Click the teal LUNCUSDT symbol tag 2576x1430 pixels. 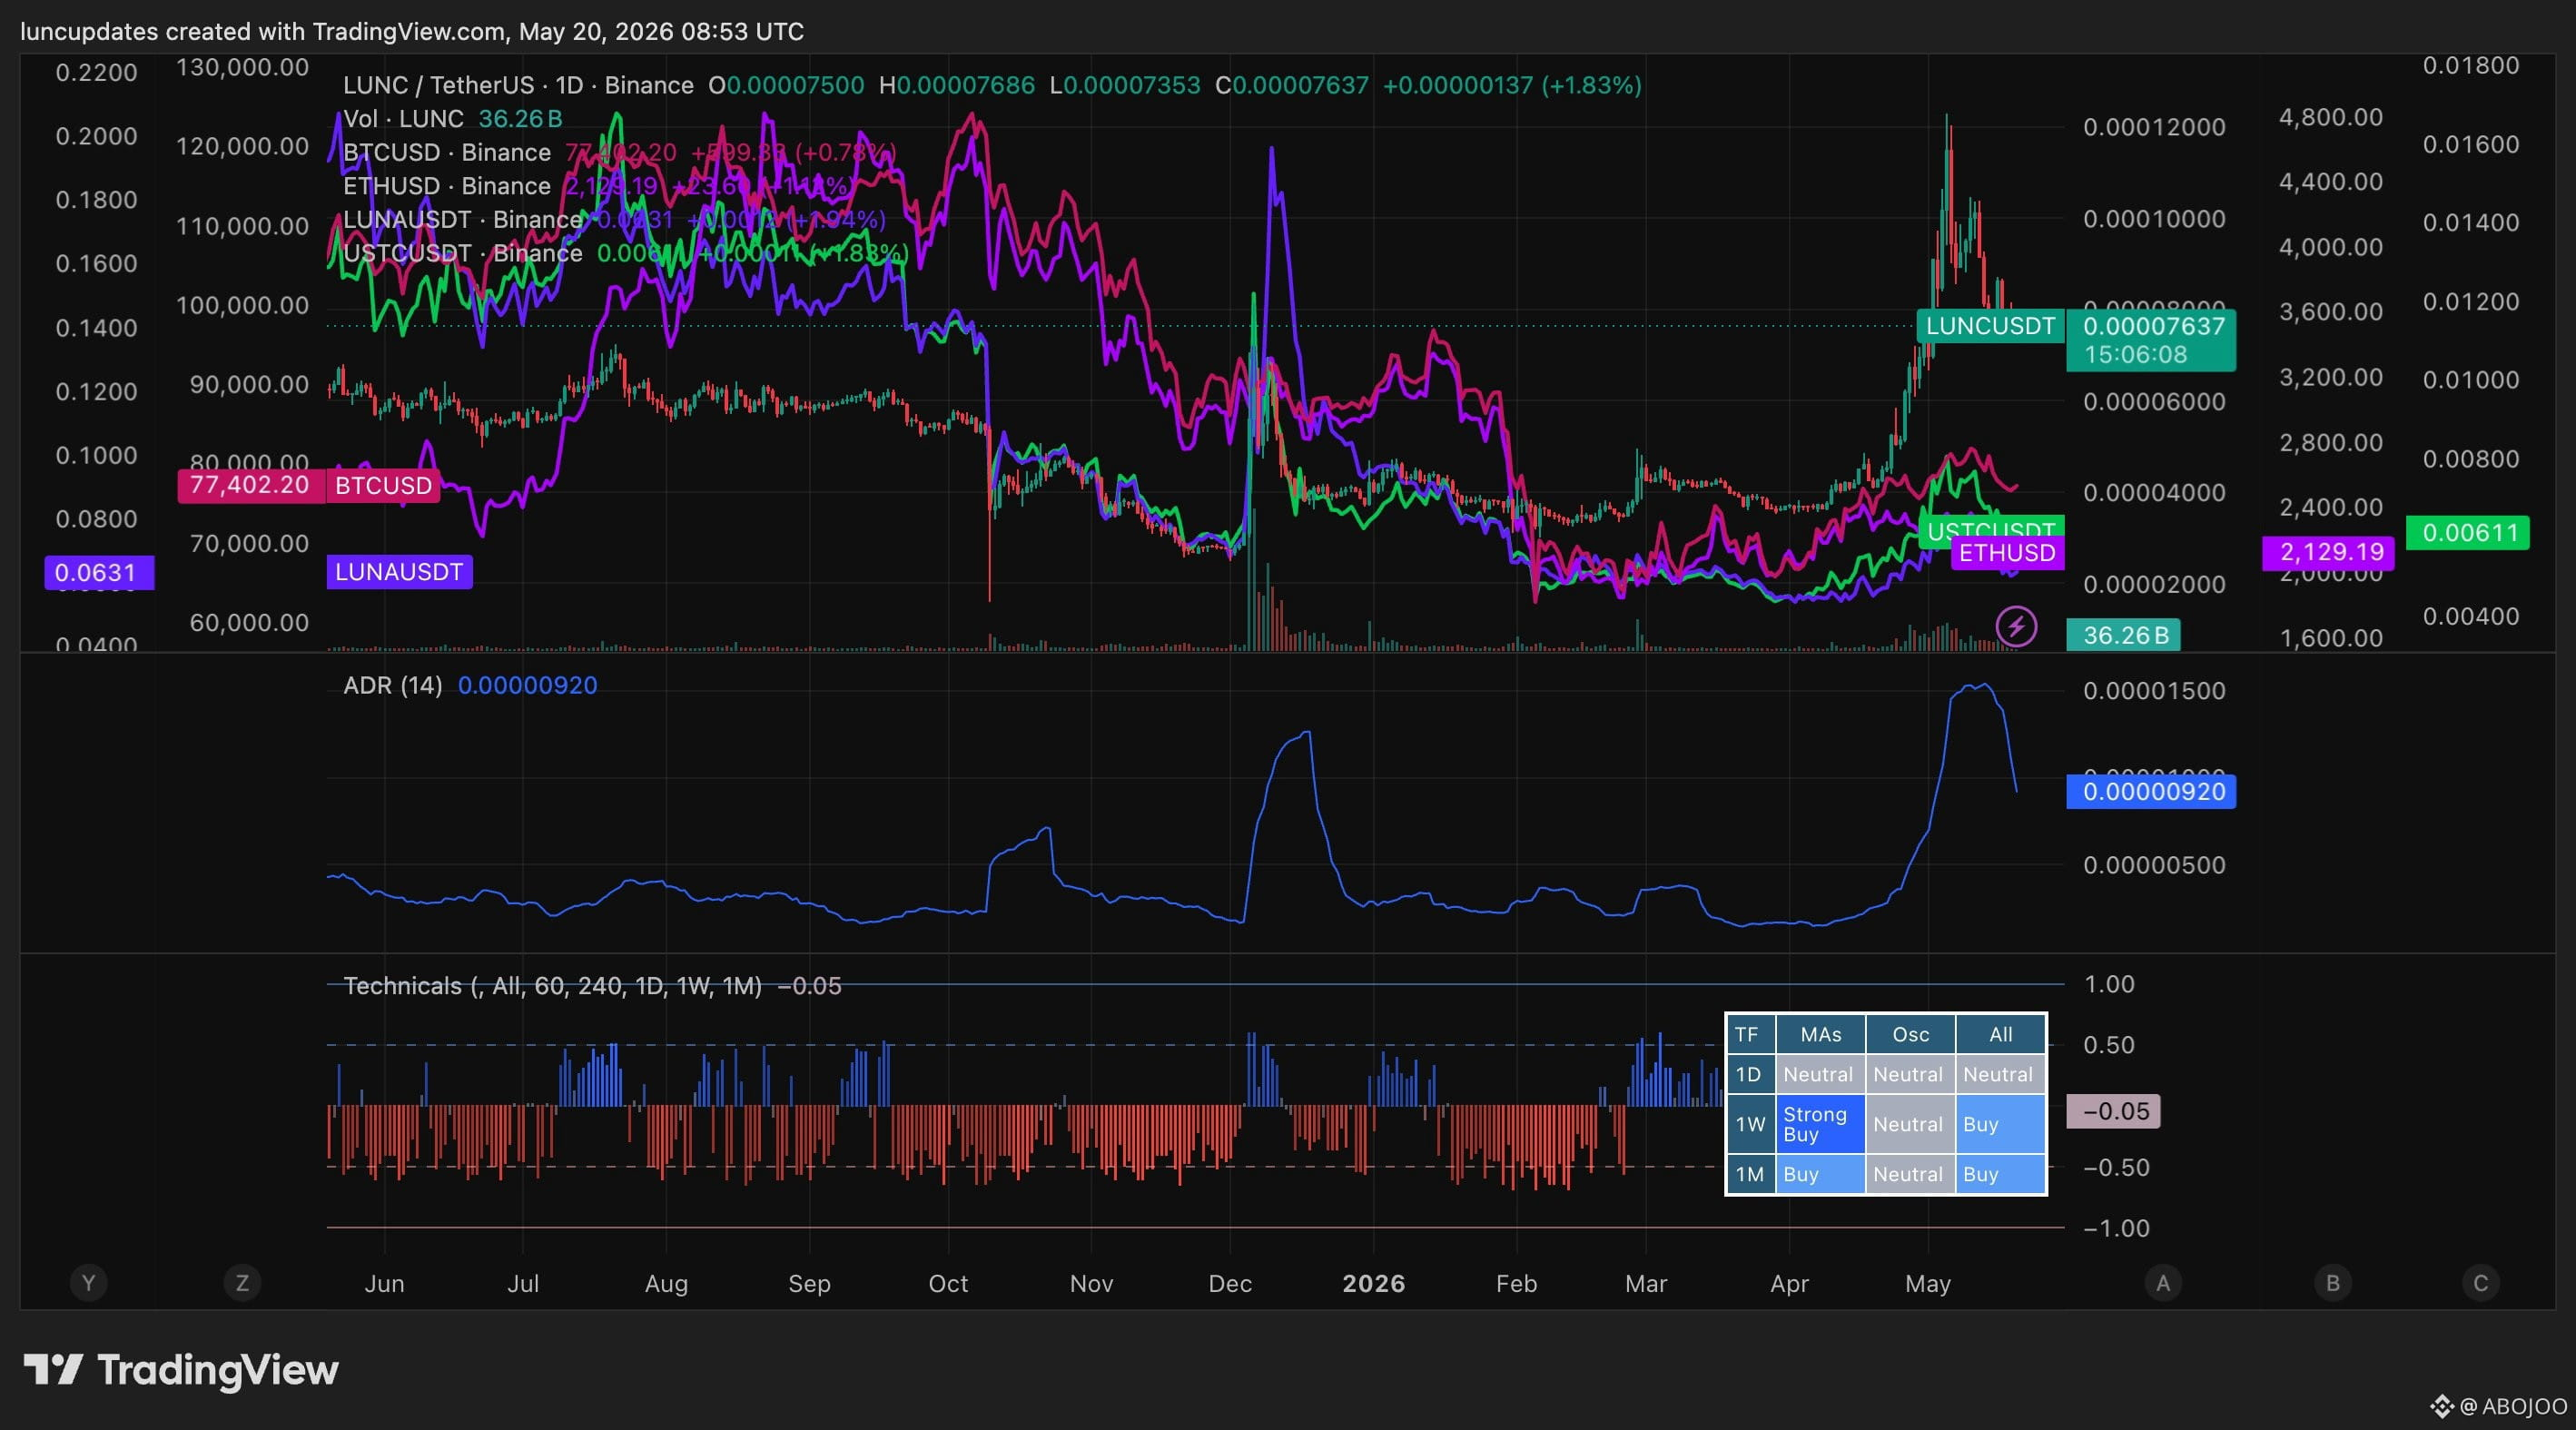tap(1990, 326)
